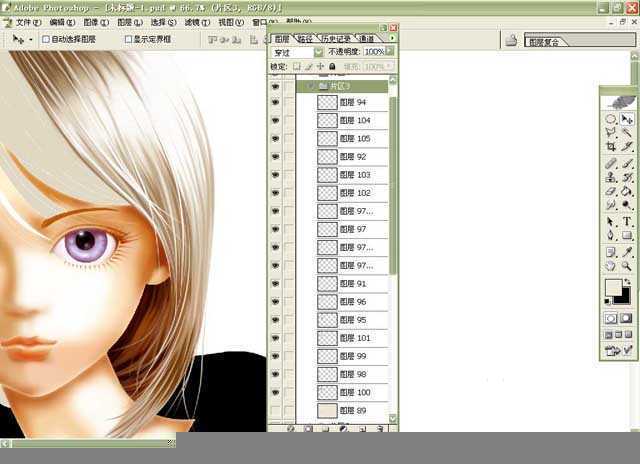
Task: Select the Clone Stamp tool
Action: tap(611, 177)
